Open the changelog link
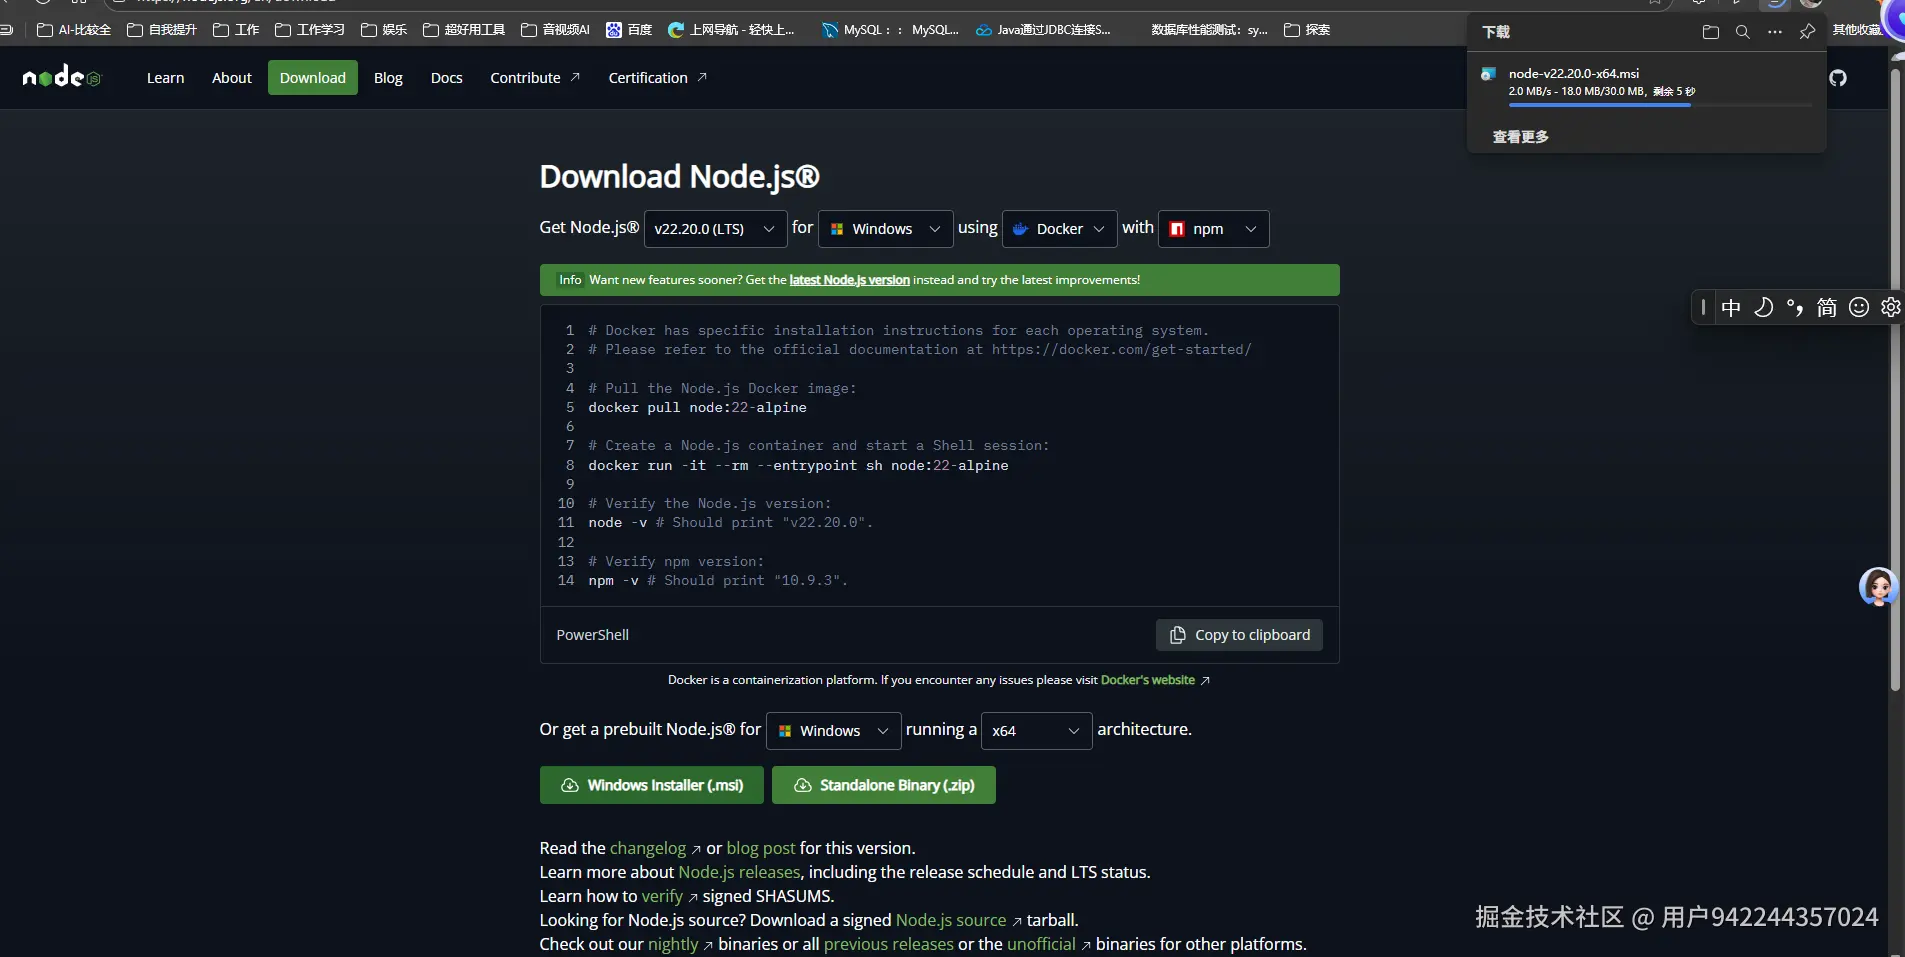Image resolution: width=1905 pixels, height=957 pixels. (648, 848)
